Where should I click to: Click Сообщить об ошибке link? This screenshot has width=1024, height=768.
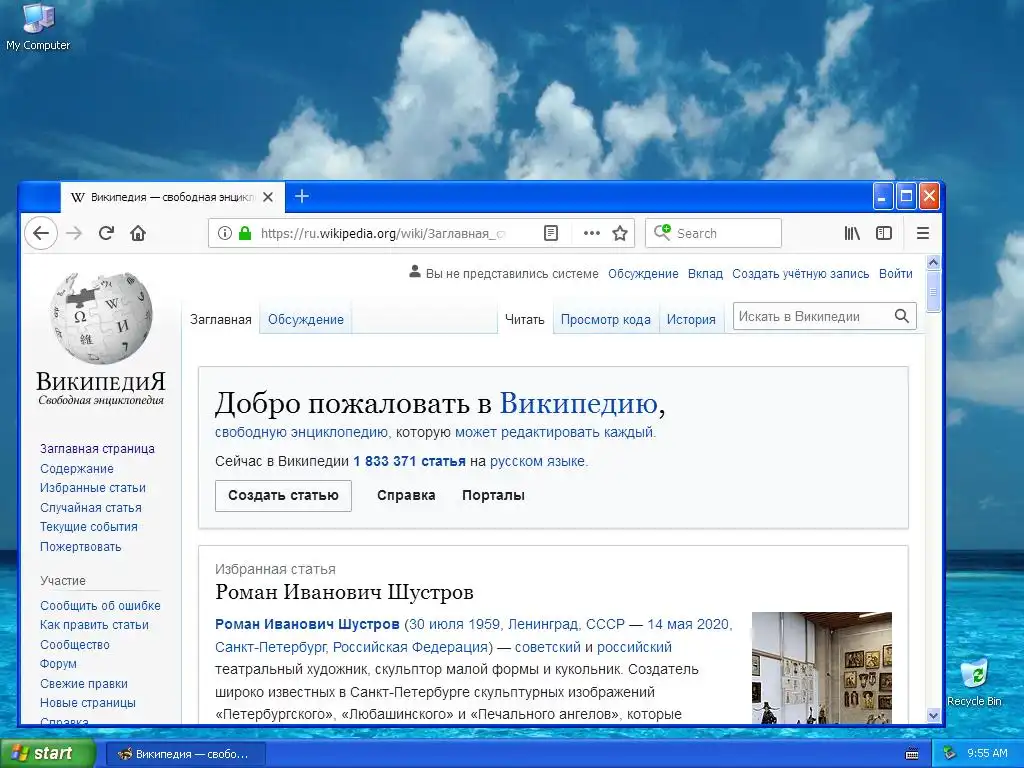coord(100,605)
